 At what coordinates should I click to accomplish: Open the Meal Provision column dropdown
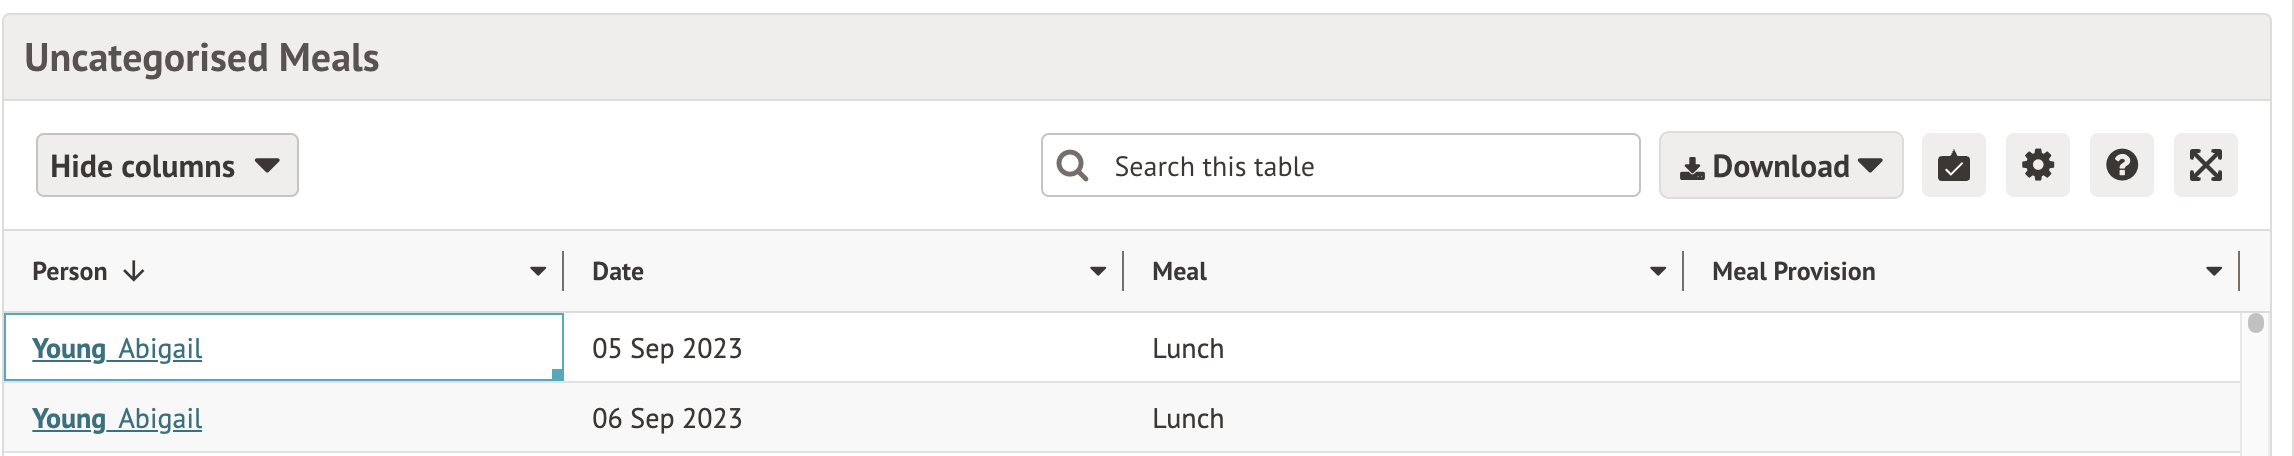(x=2214, y=272)
